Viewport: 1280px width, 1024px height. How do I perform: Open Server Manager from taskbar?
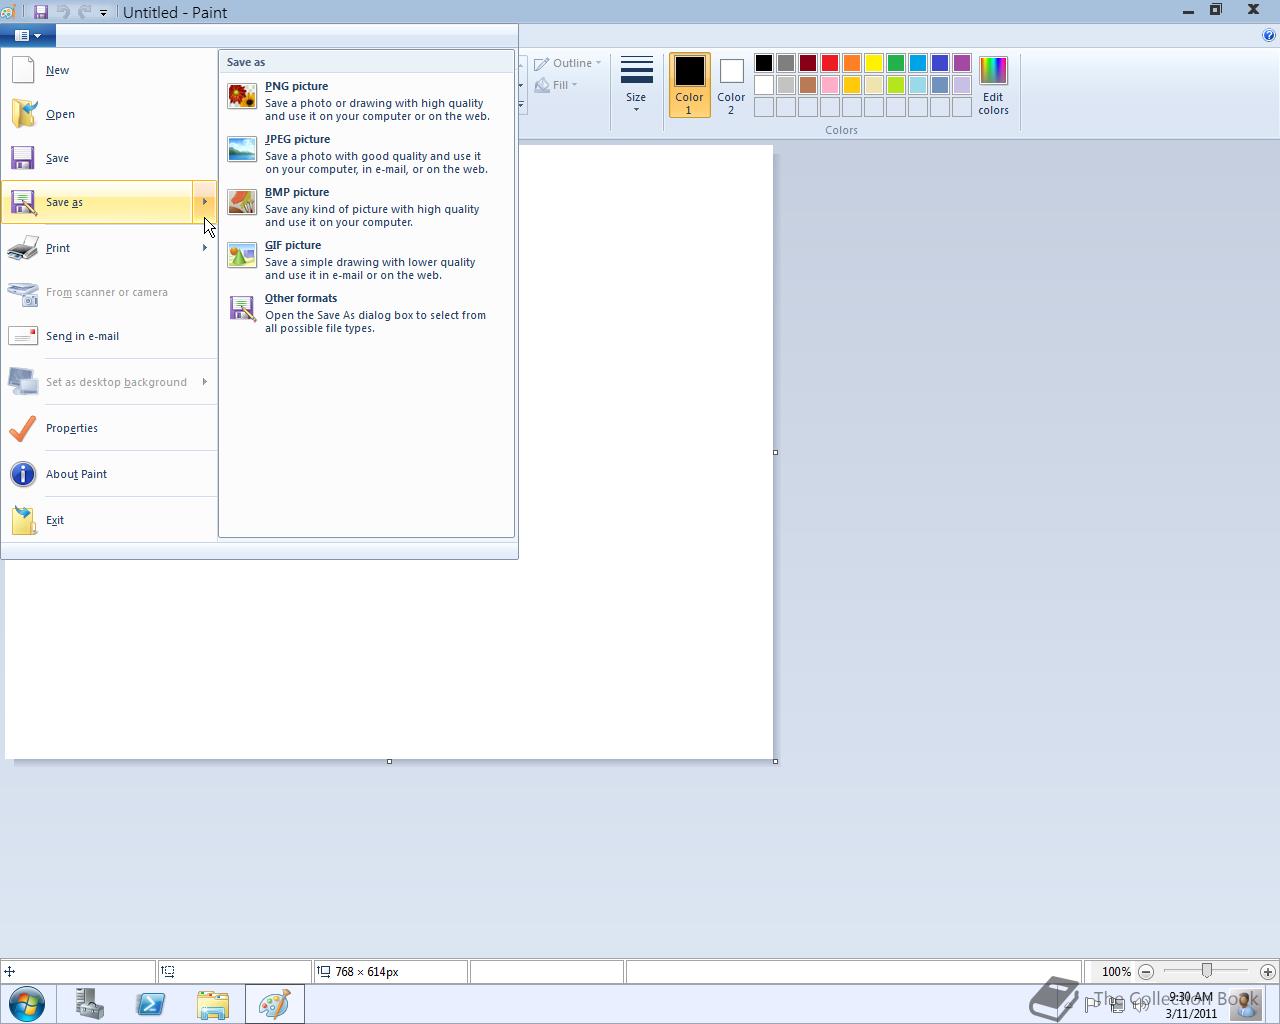coord(90,1004)
